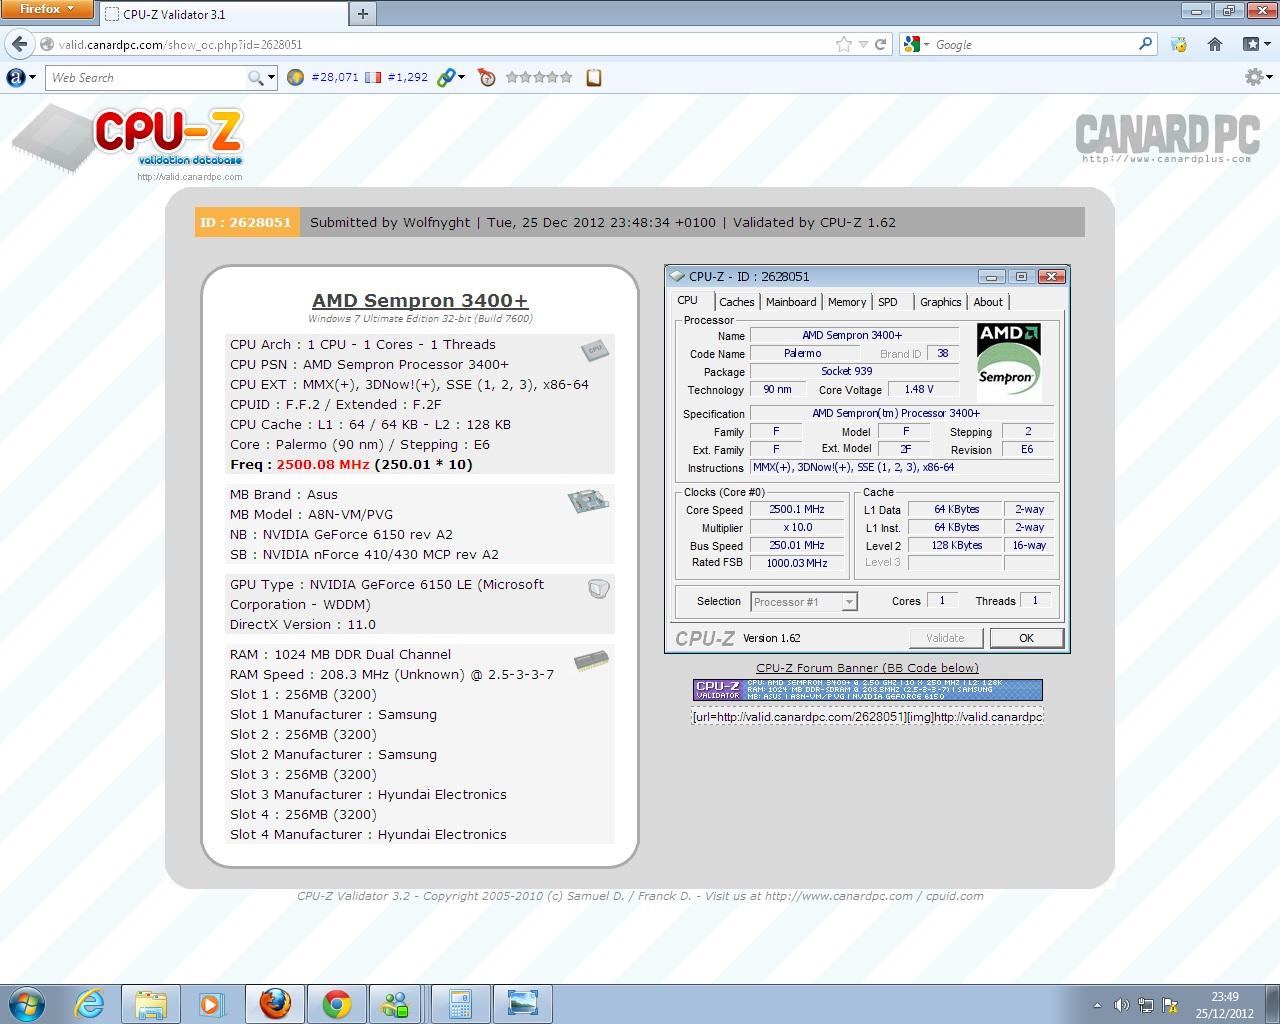Click the OK button in CPU-Z window
The width and height of the screenshot is (1280, 1024).
click(1026, 638)
